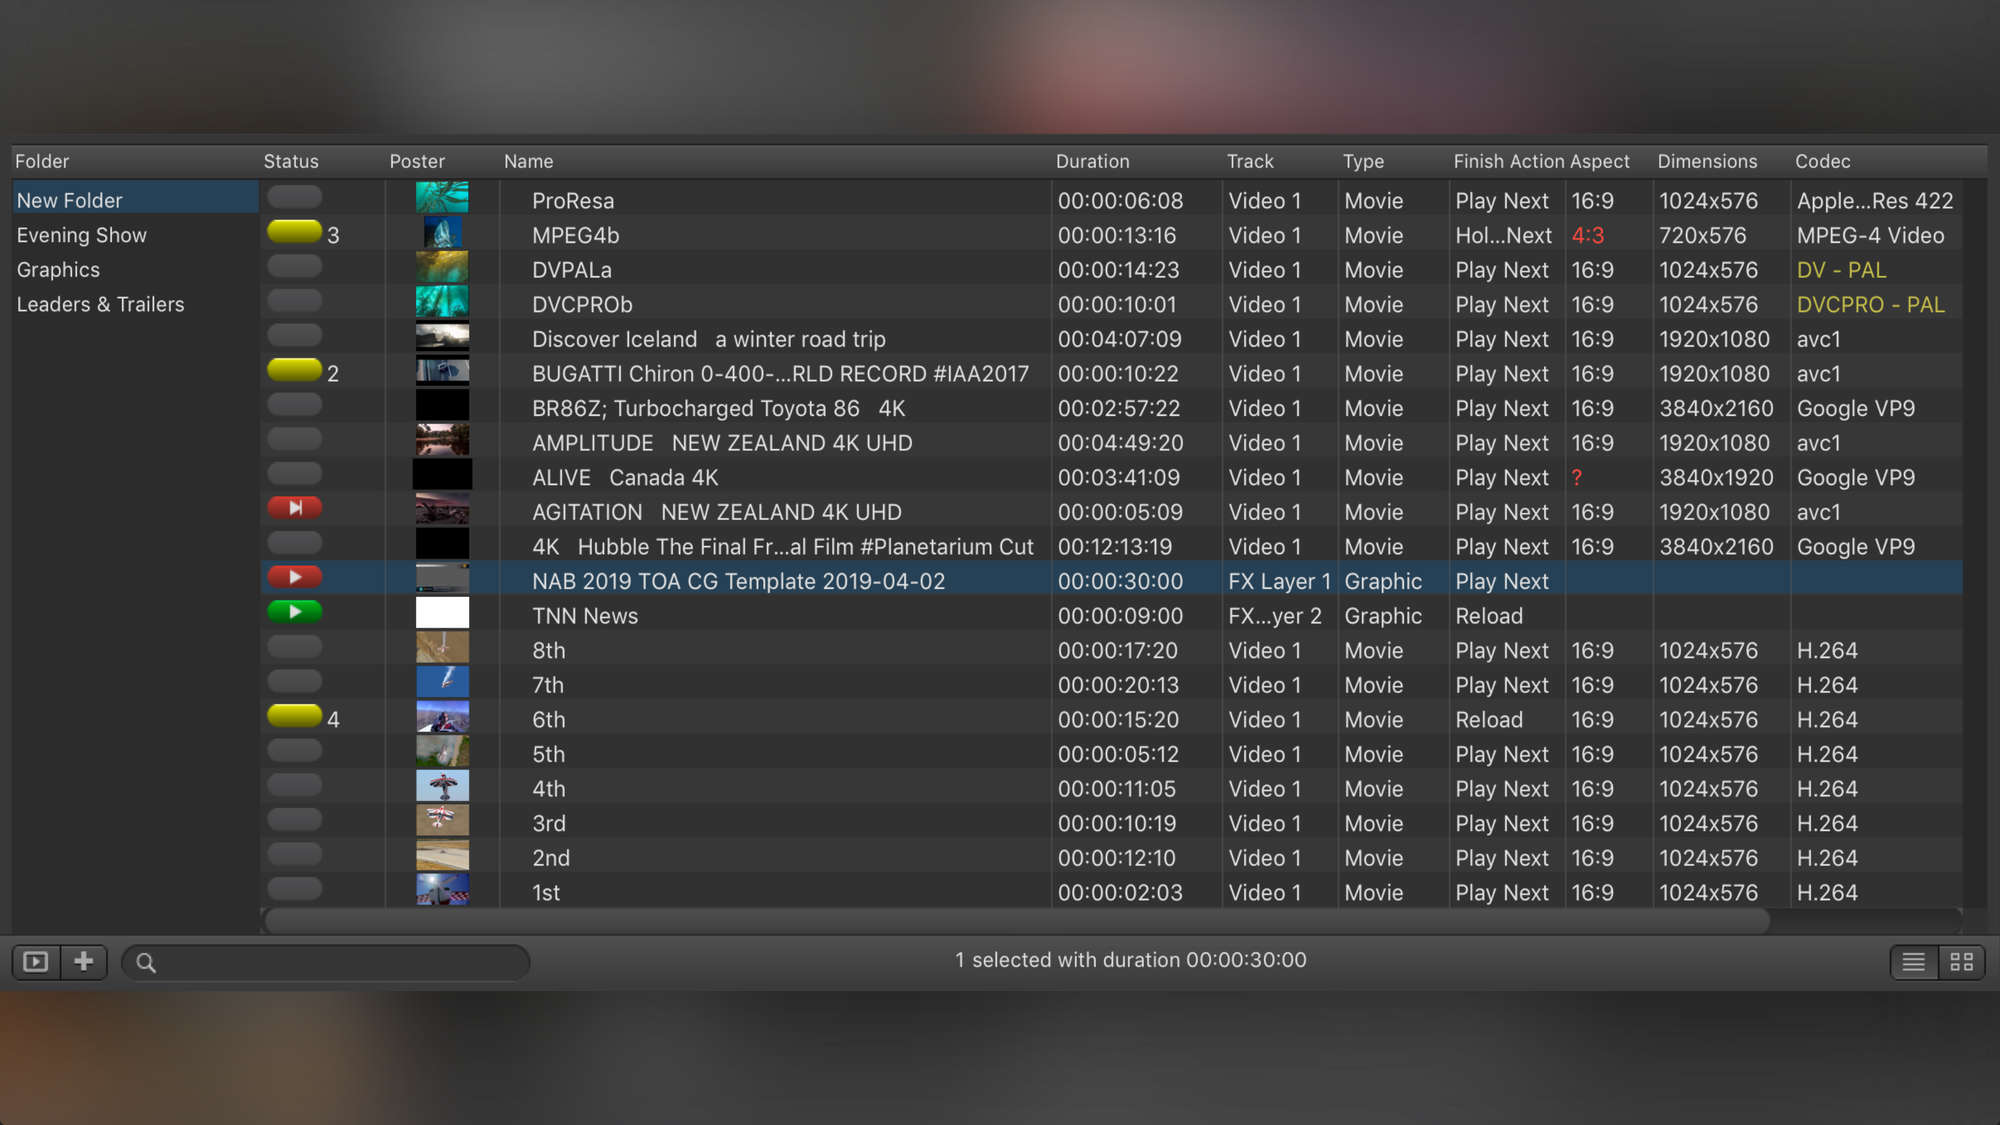Click yellow cue pill numbered 3

(x=294, y=233)
